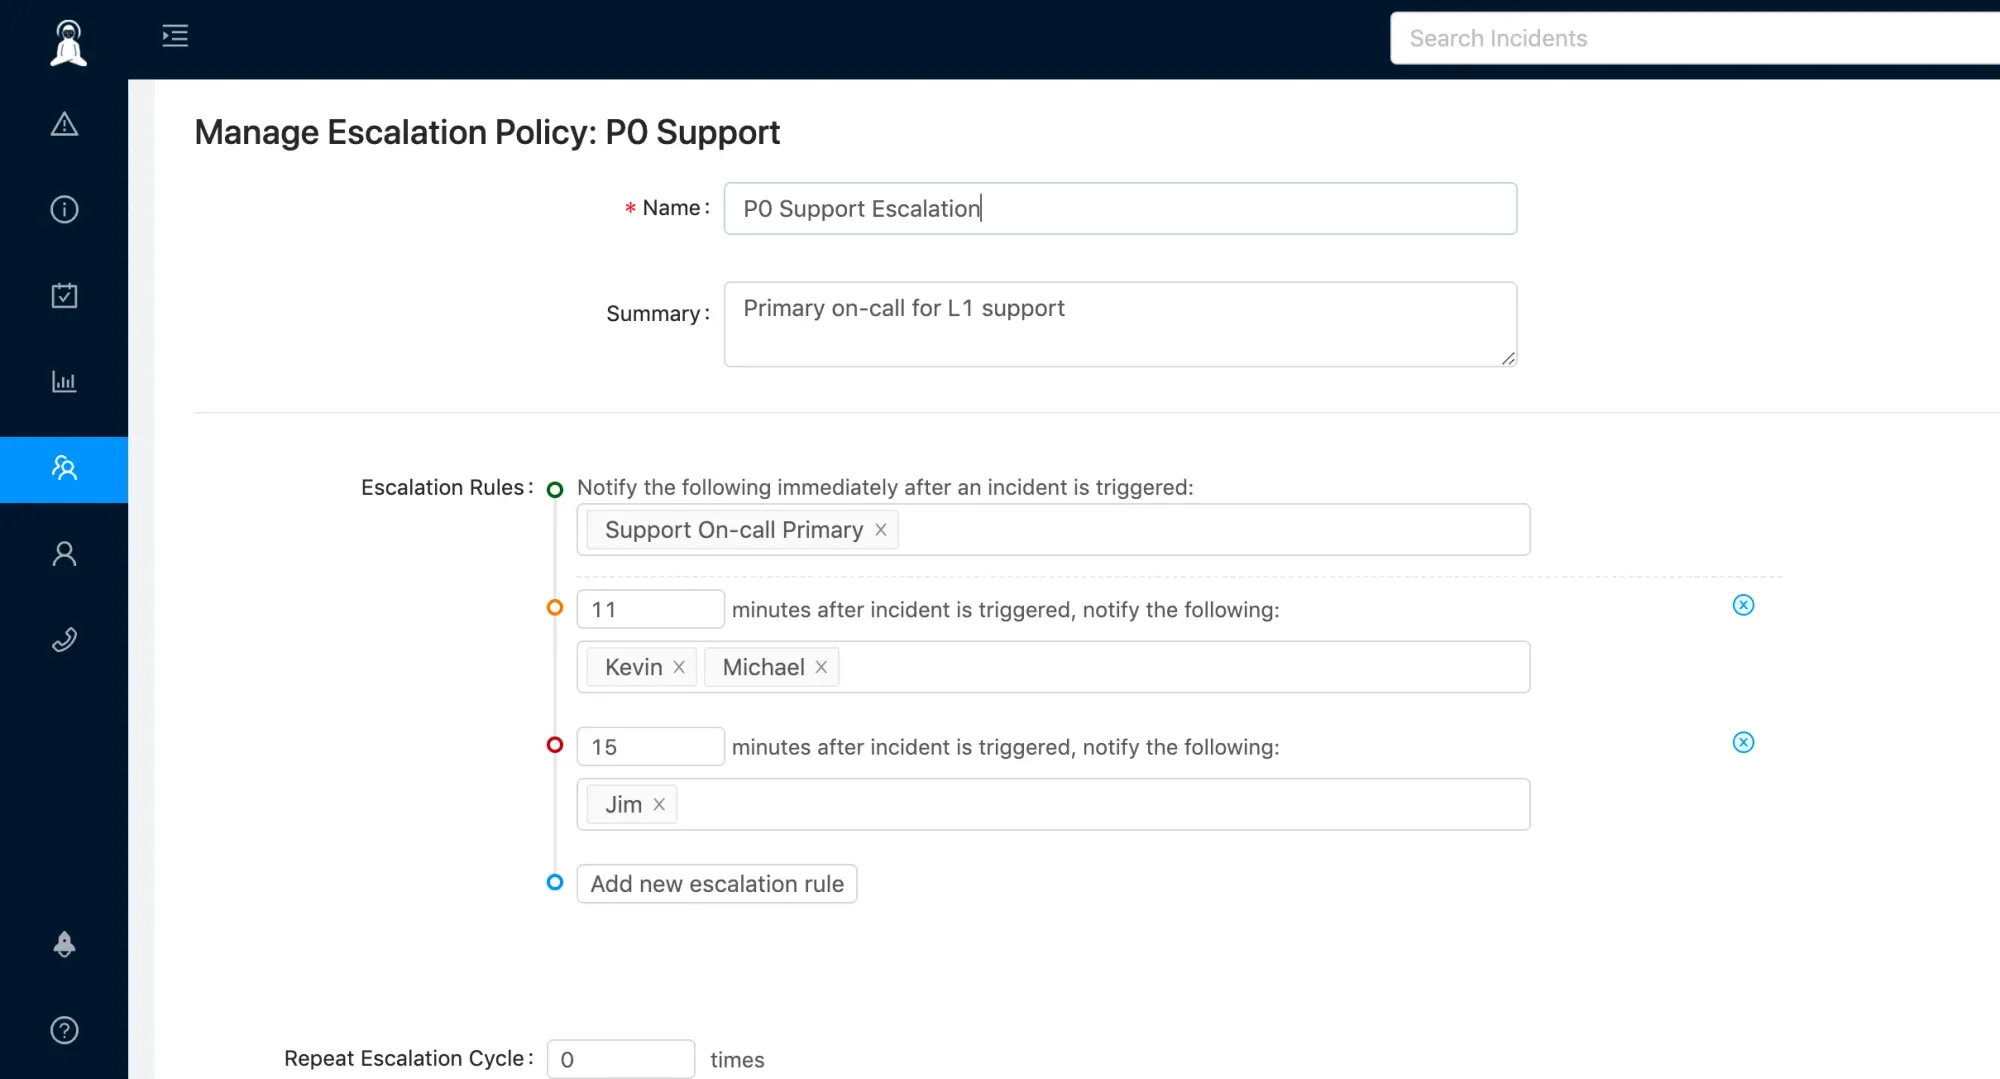The image size is (2000, 1079).
Task: Open the calendar check sidebar icon
Action: [x=64, y=295]
